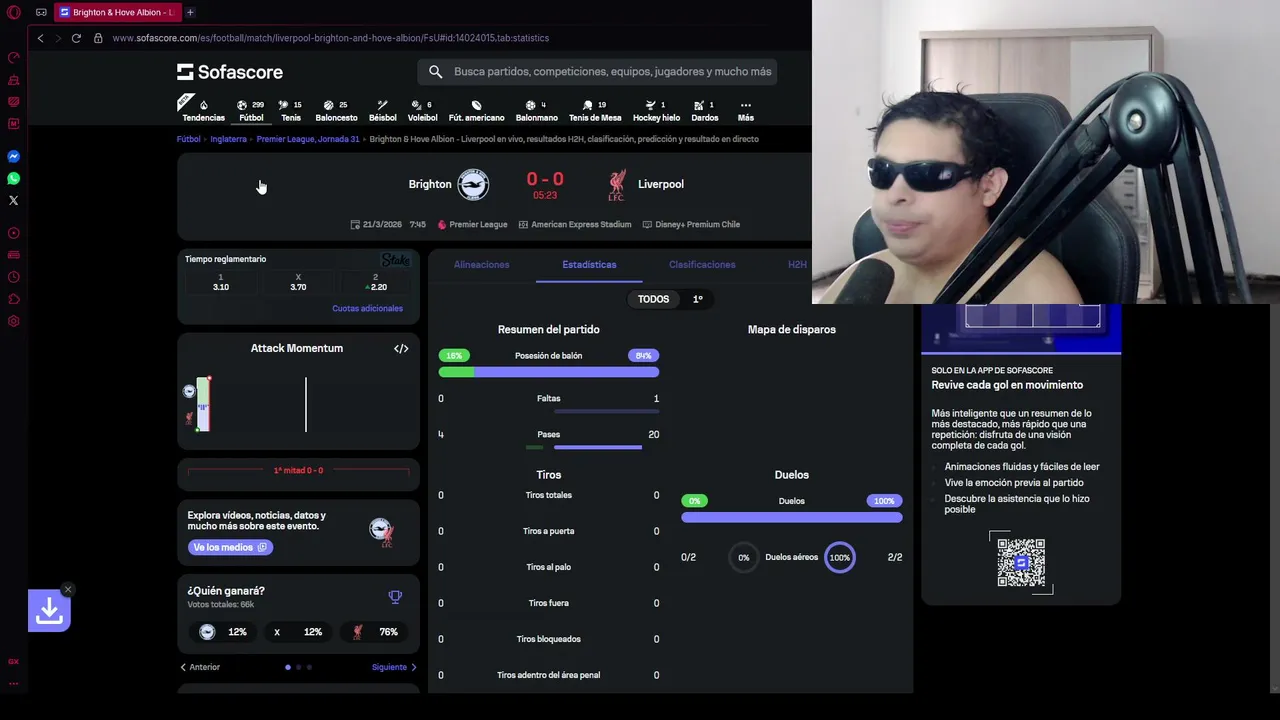View site security lock info
Image resolution: width=1280 pixels, height=720 pixels.
pyautogui.click(x=98, y=38)
